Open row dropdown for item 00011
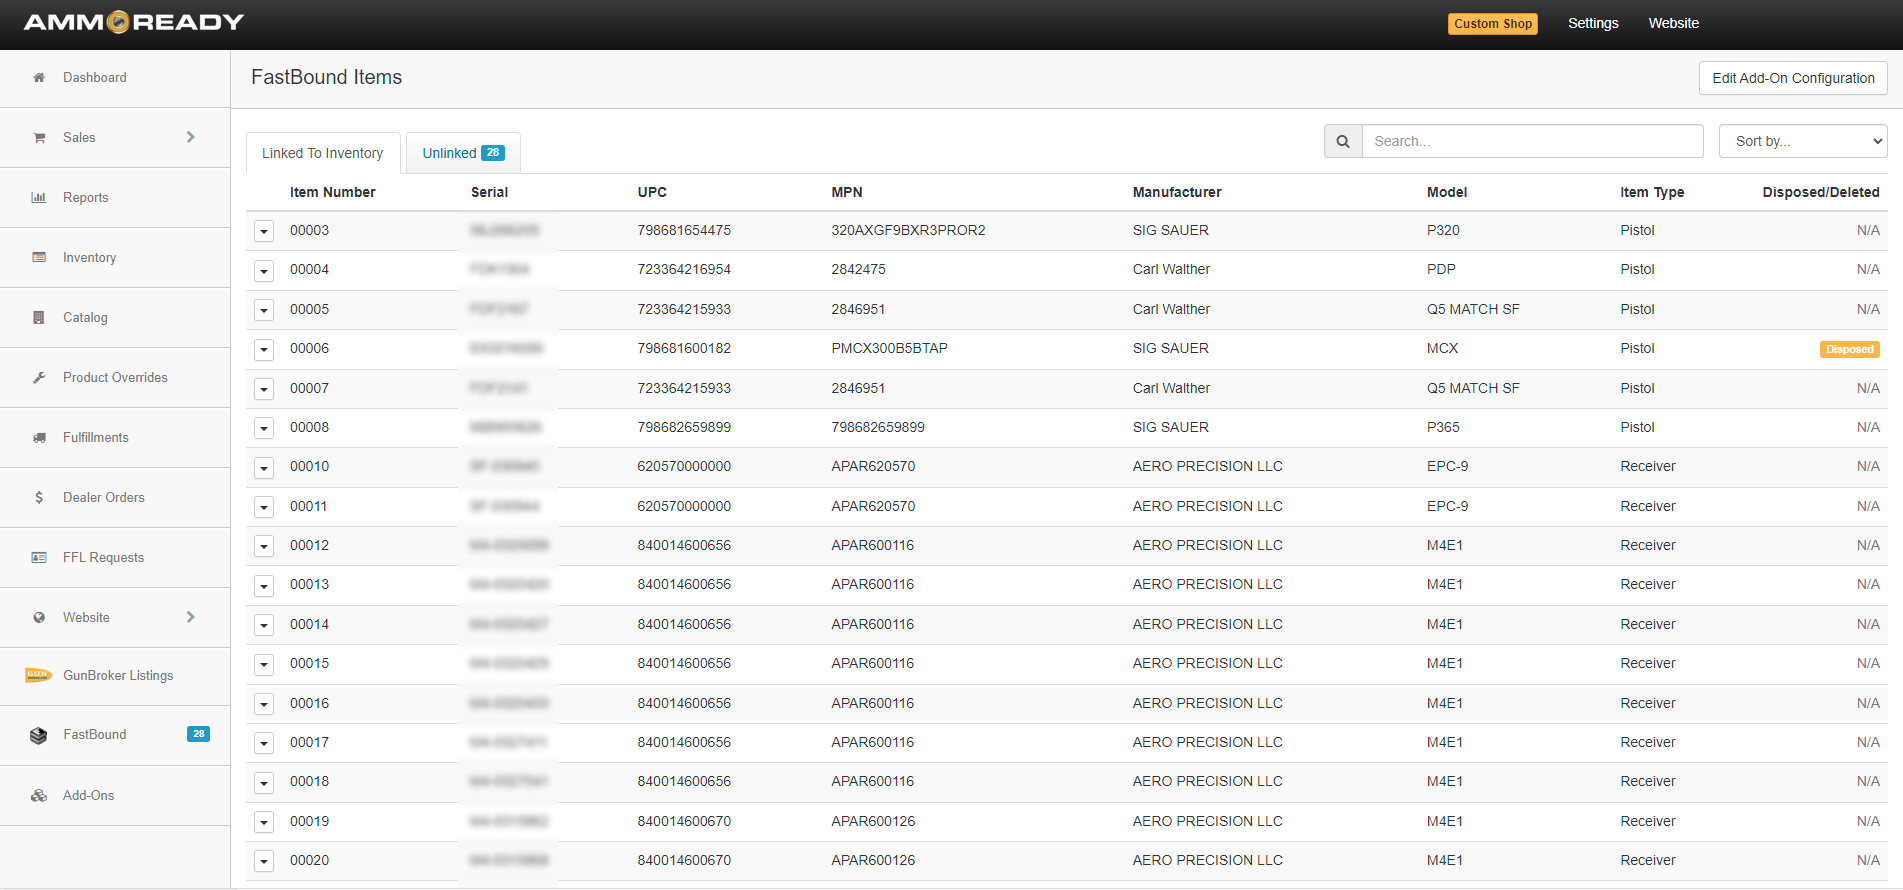This screenshot has width=1903, height=890. click(264, 508)
